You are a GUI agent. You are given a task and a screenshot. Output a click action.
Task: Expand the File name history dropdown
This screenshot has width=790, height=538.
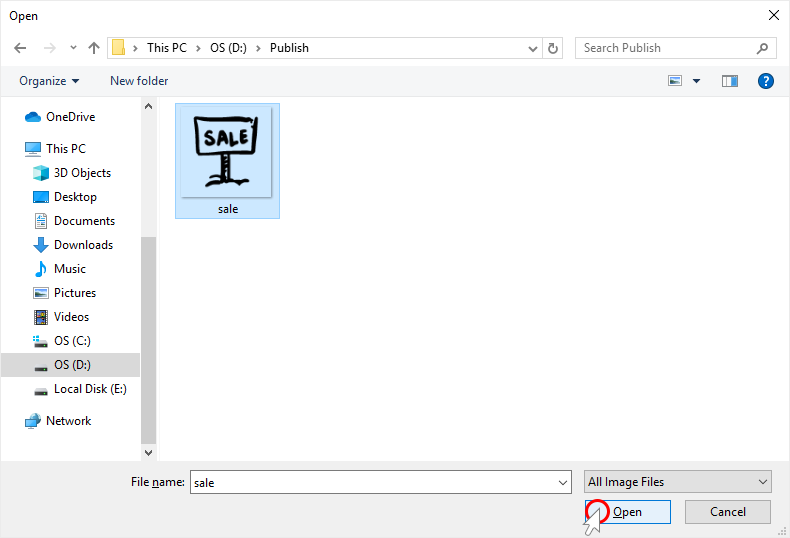point(562,482)
